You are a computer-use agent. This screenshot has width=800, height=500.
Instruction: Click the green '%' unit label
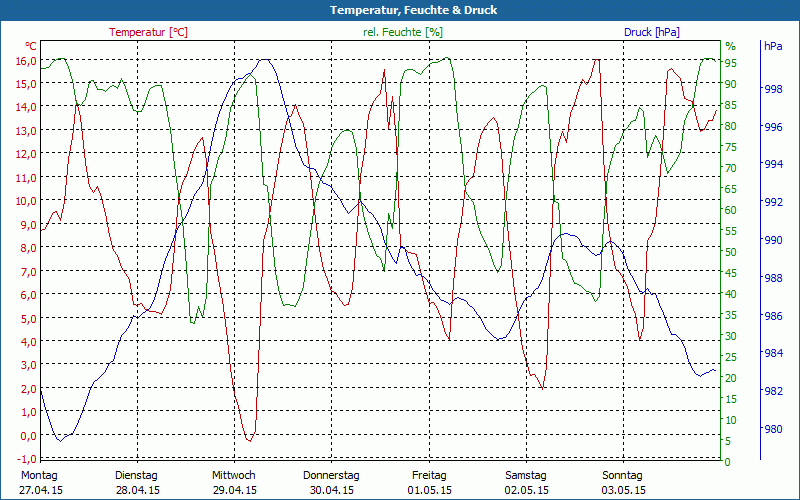731,46
